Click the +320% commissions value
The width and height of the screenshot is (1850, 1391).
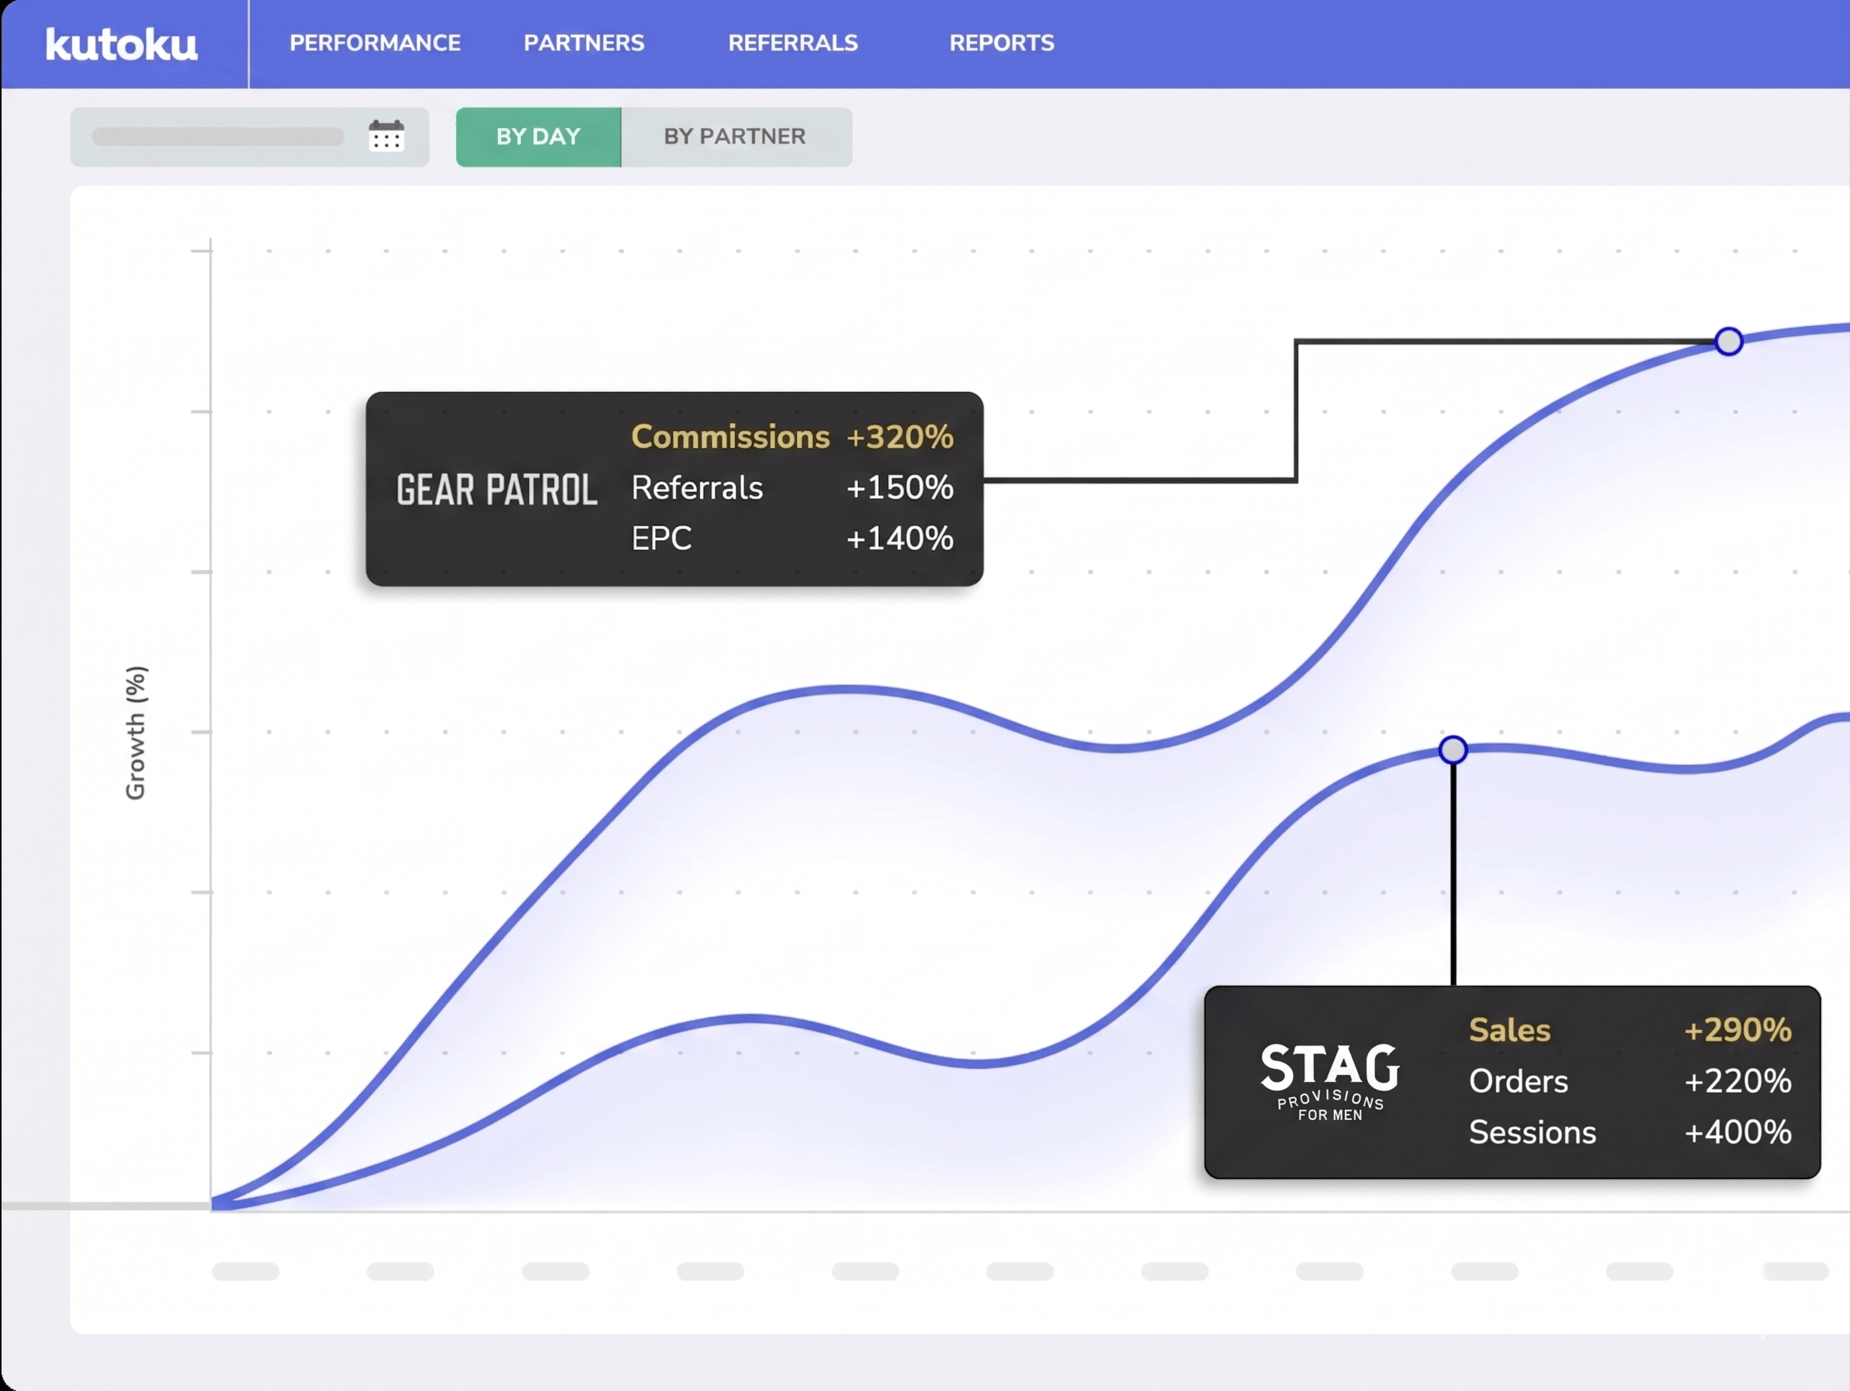point(900,437)
